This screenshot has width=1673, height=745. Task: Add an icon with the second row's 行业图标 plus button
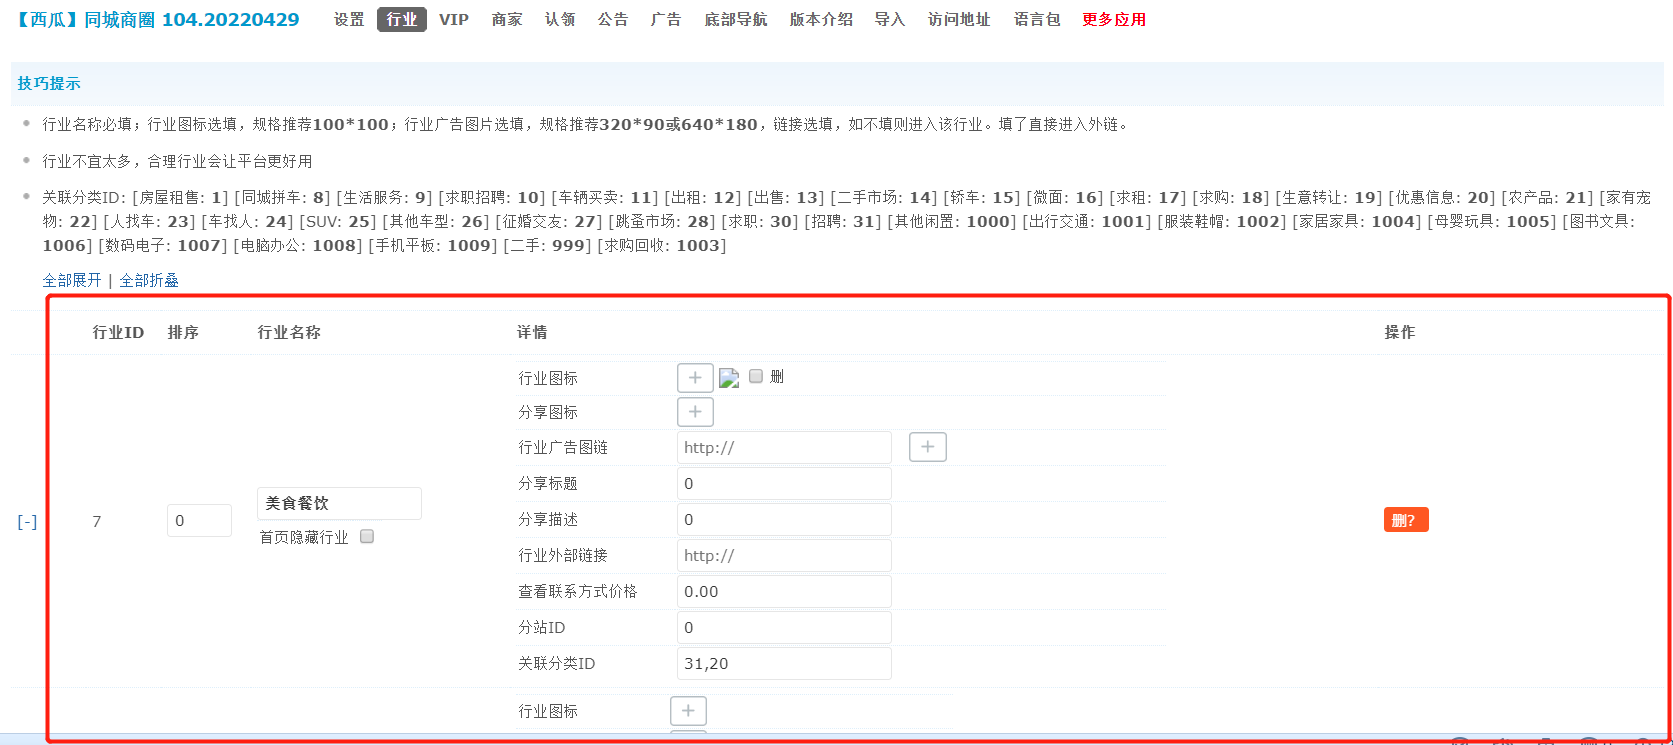pyautogui.click(x=688, y=711)
